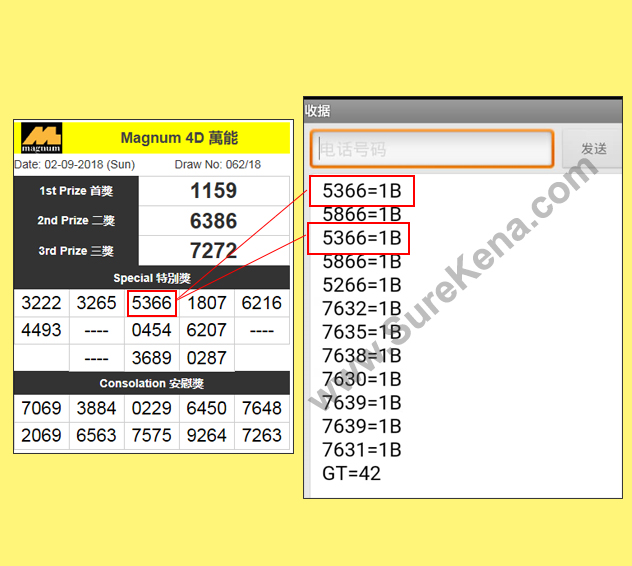This screenshot has height=566, width=632.
Task: Select consolation number 3884
Action: pos(96,408)
